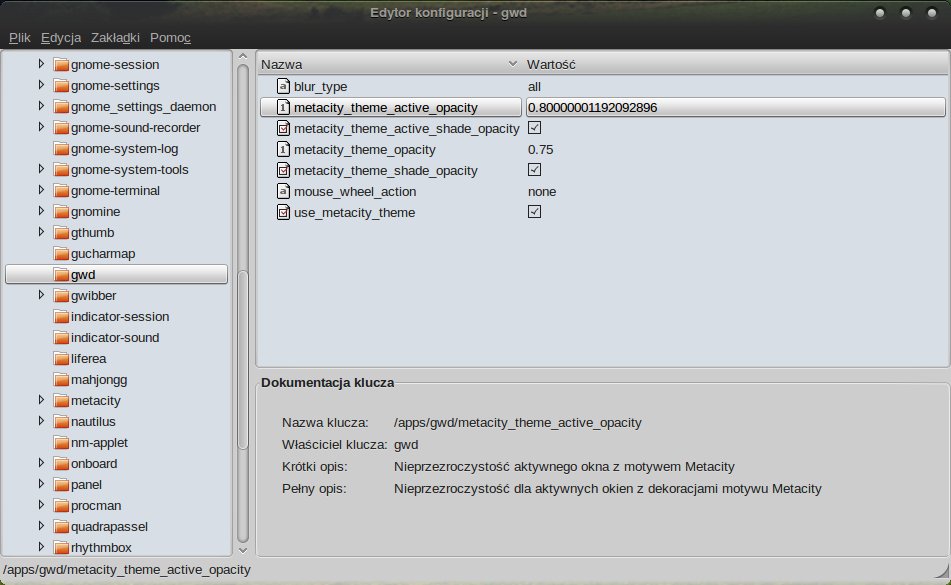Edit the 0.80000001192092896 value field

[x=736, y=107]
